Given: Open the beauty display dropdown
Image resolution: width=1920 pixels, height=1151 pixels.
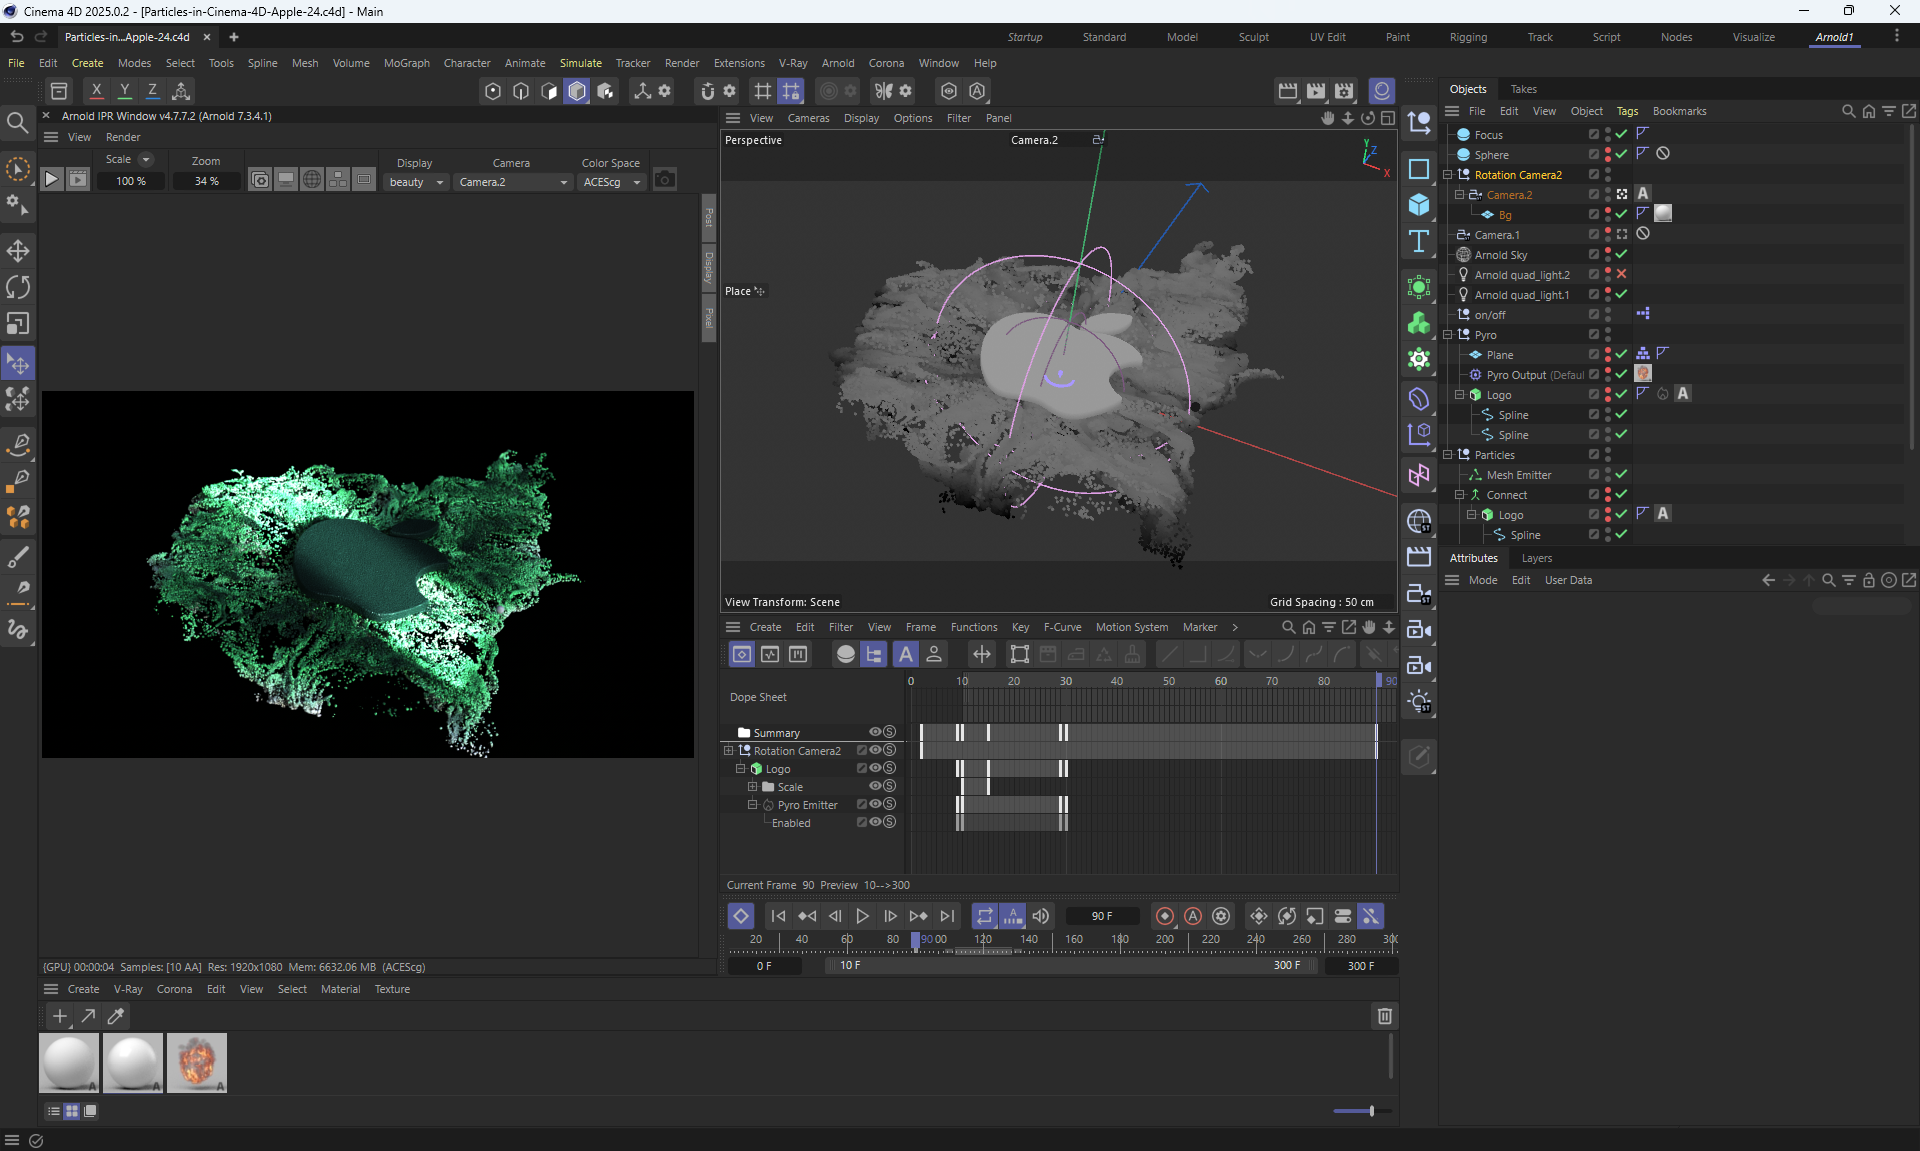Looking at the screenshot, I should (416, 182).
